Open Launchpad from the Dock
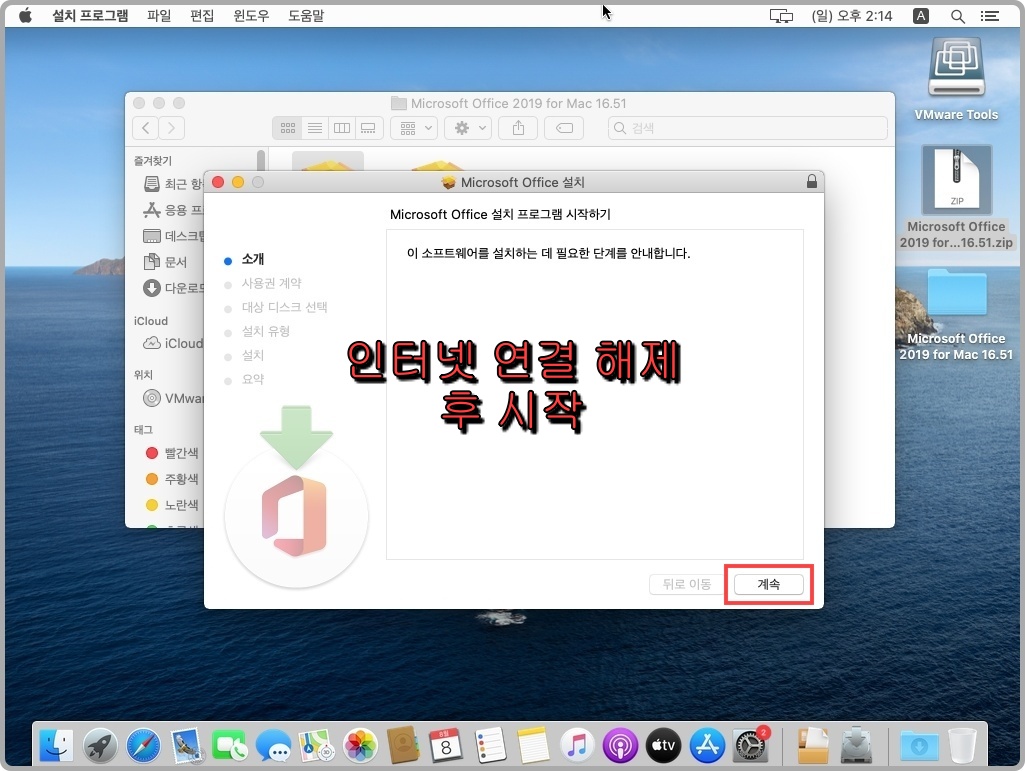The image size is (1025, 771). pyautogui.click(x=98, y=745)
